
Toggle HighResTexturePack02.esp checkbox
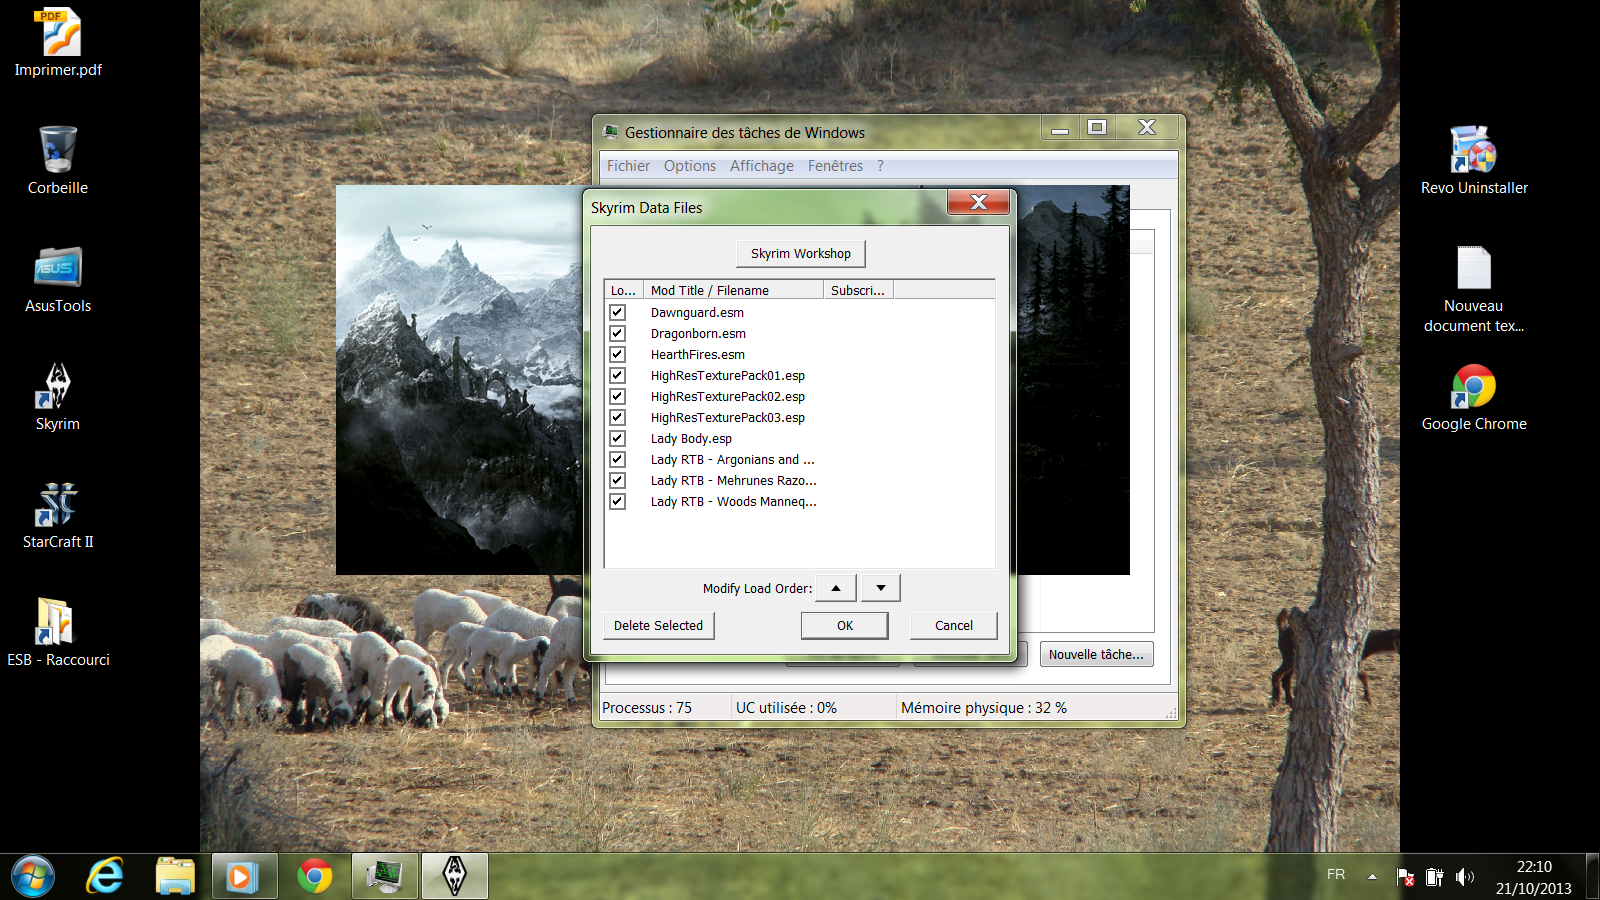click(x=618, y=396)
